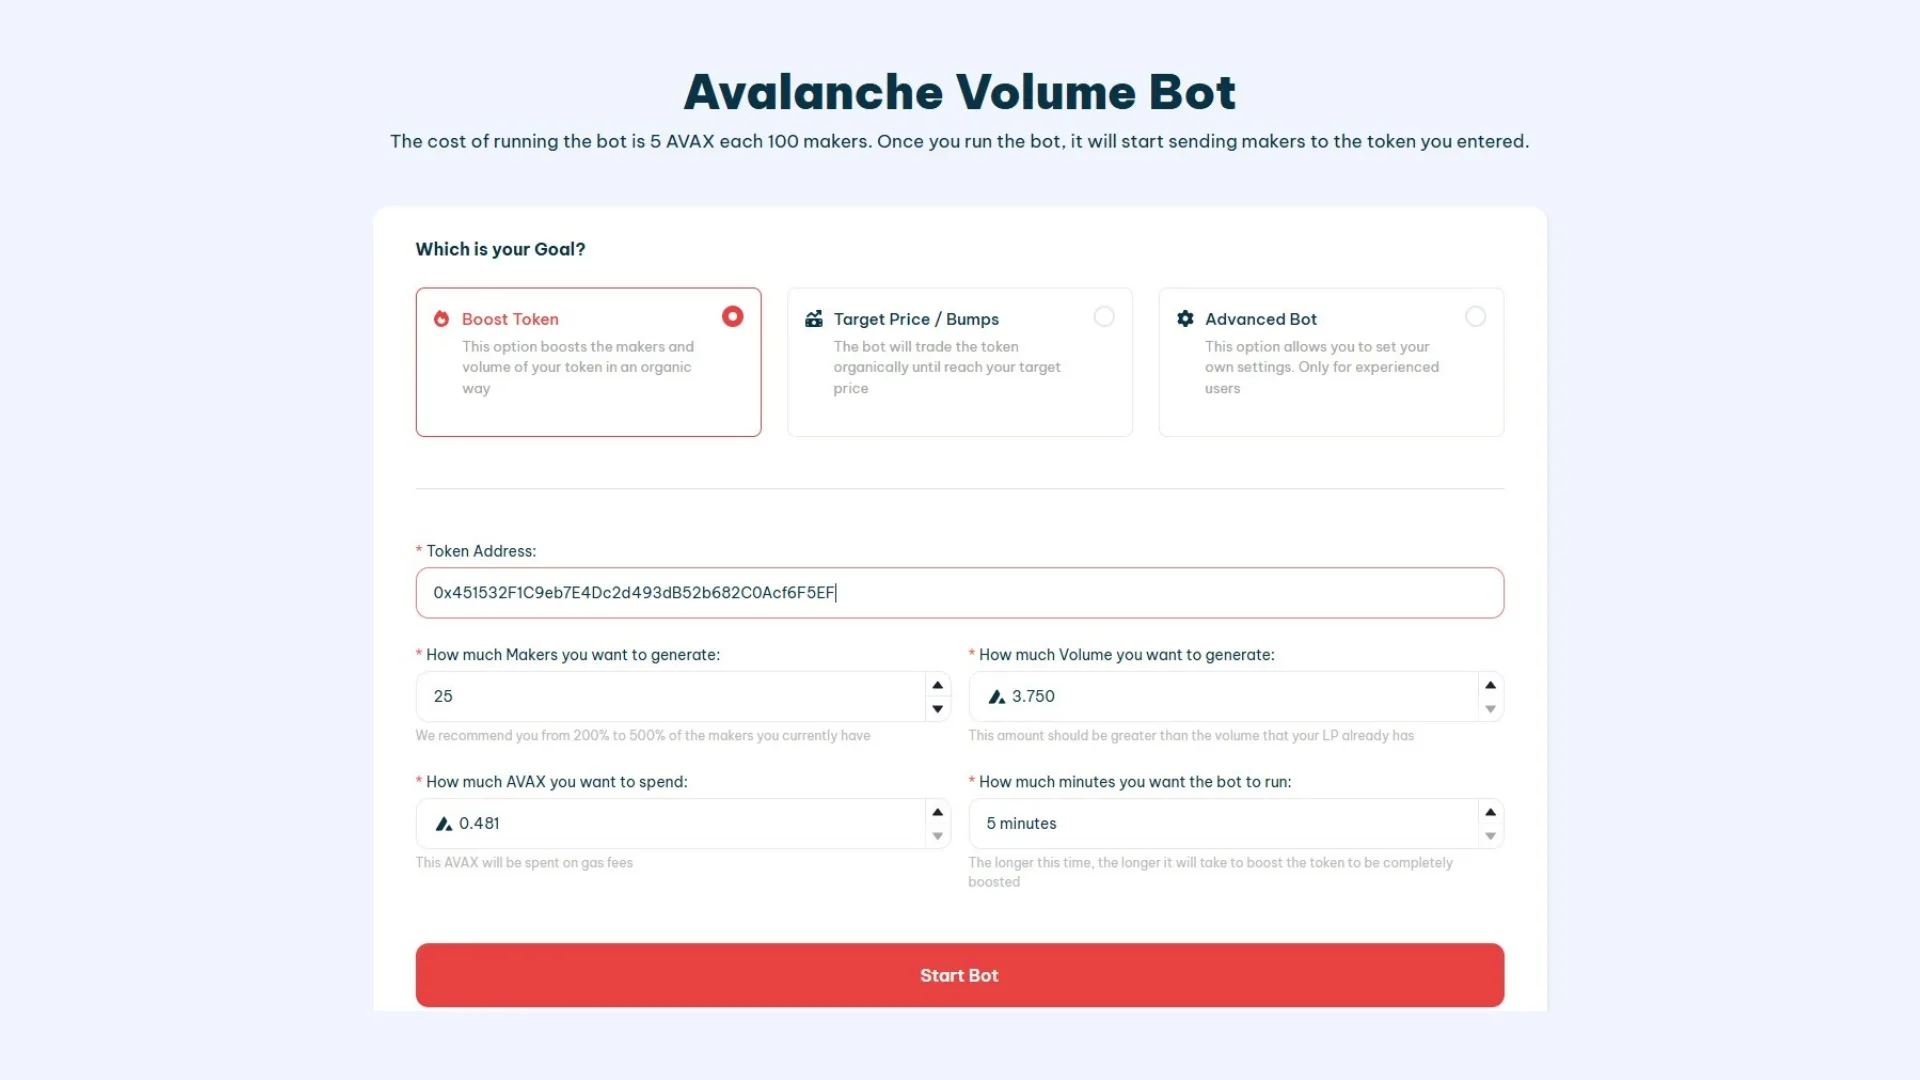The width and height of the screenshot is (1920, 1080).
Task: Click the Boost Token flame icon
Action: coord(441,319)
